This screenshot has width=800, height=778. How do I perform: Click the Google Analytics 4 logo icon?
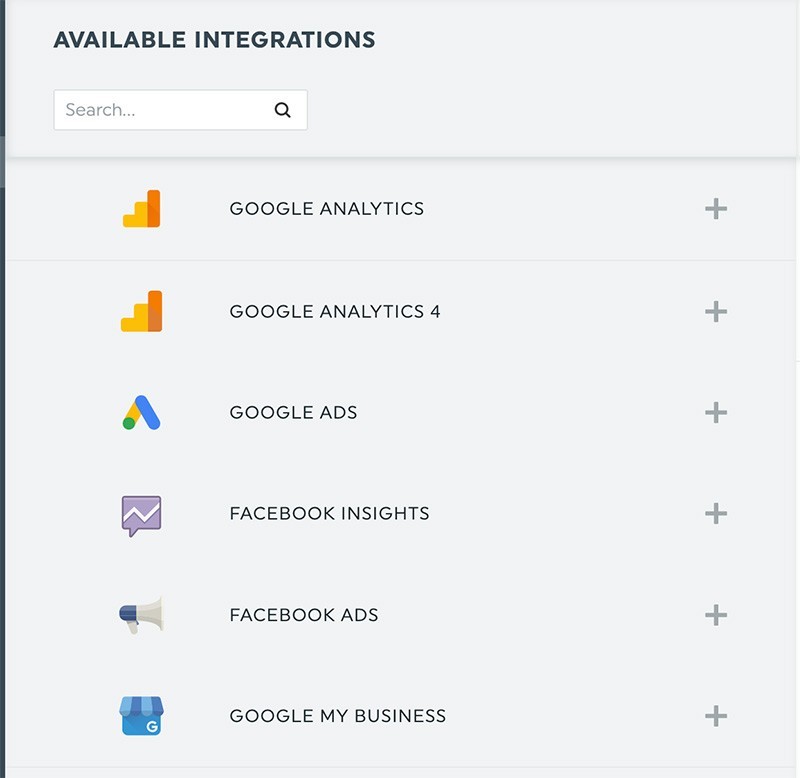tap(141, 311)
